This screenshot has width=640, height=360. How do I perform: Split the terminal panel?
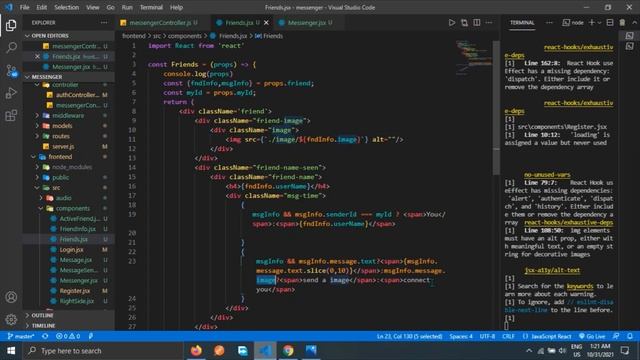click(610, 22)
